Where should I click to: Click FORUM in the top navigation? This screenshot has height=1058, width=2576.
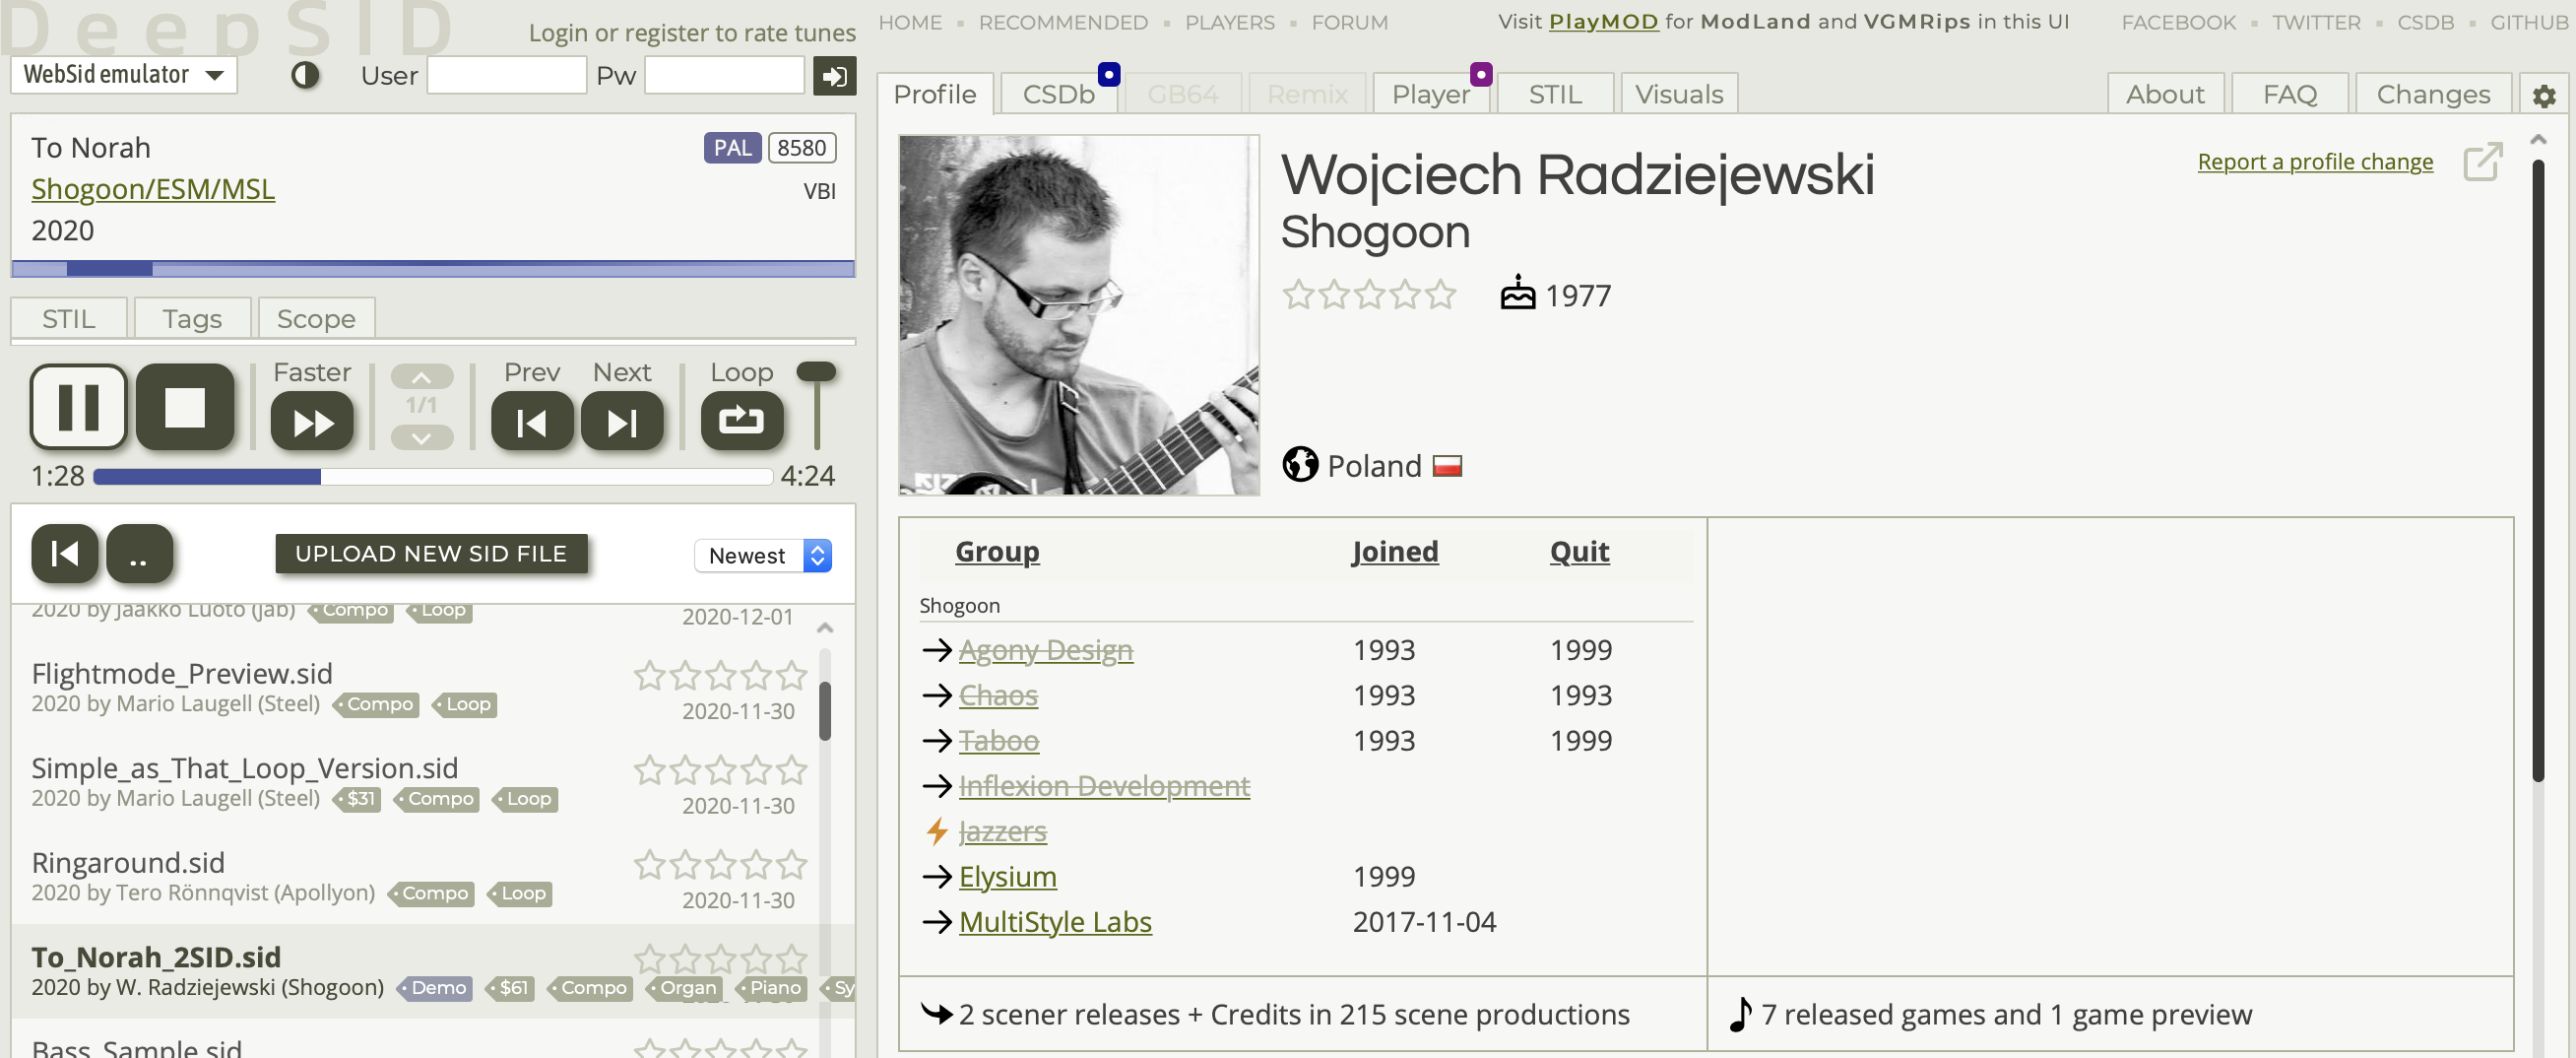pyautogui.click(x=1349, y=22)
